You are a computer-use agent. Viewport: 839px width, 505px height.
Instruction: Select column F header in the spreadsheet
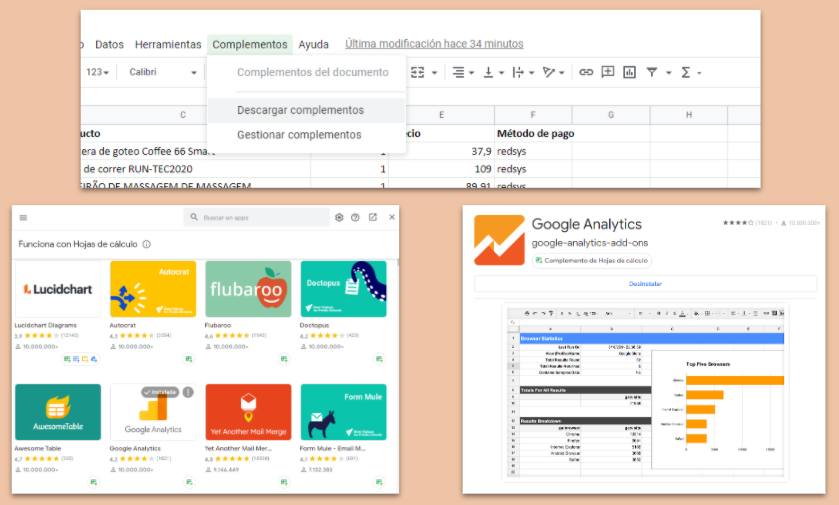click(533, 114)
